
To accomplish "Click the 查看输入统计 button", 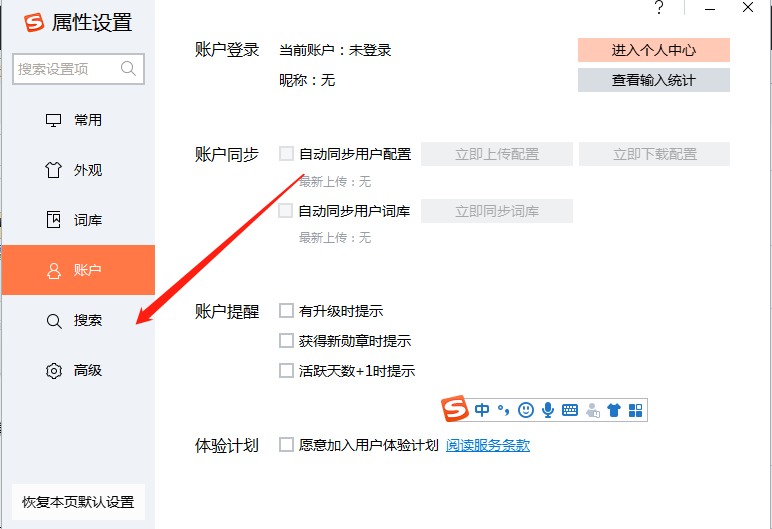I will pos(654,80).
